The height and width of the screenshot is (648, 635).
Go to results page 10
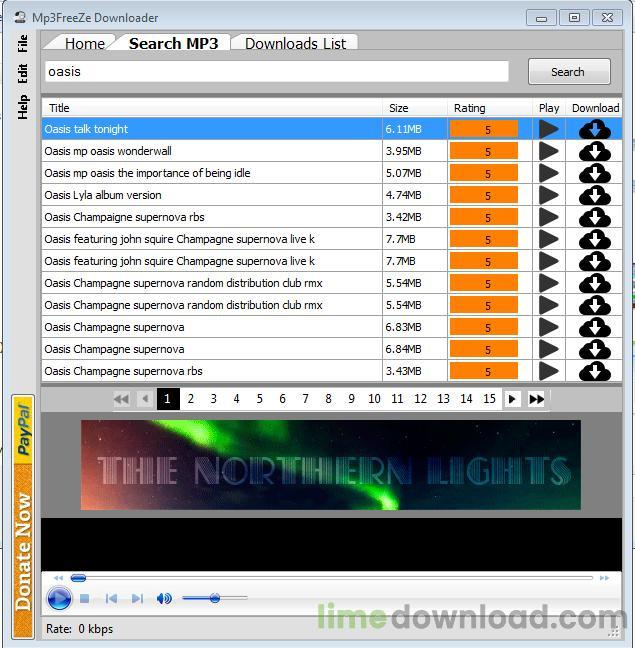tap(374, 399)
